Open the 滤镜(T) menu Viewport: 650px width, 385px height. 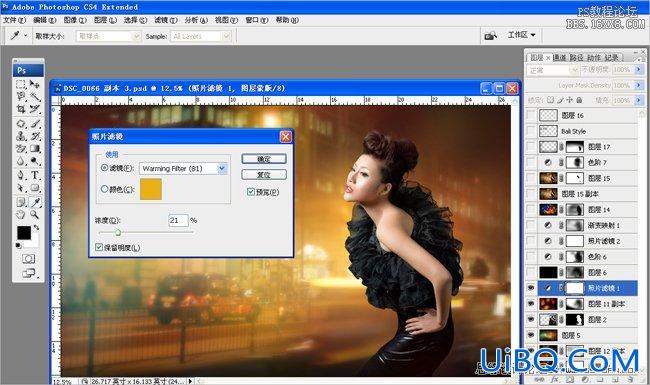tap(166, 20)
